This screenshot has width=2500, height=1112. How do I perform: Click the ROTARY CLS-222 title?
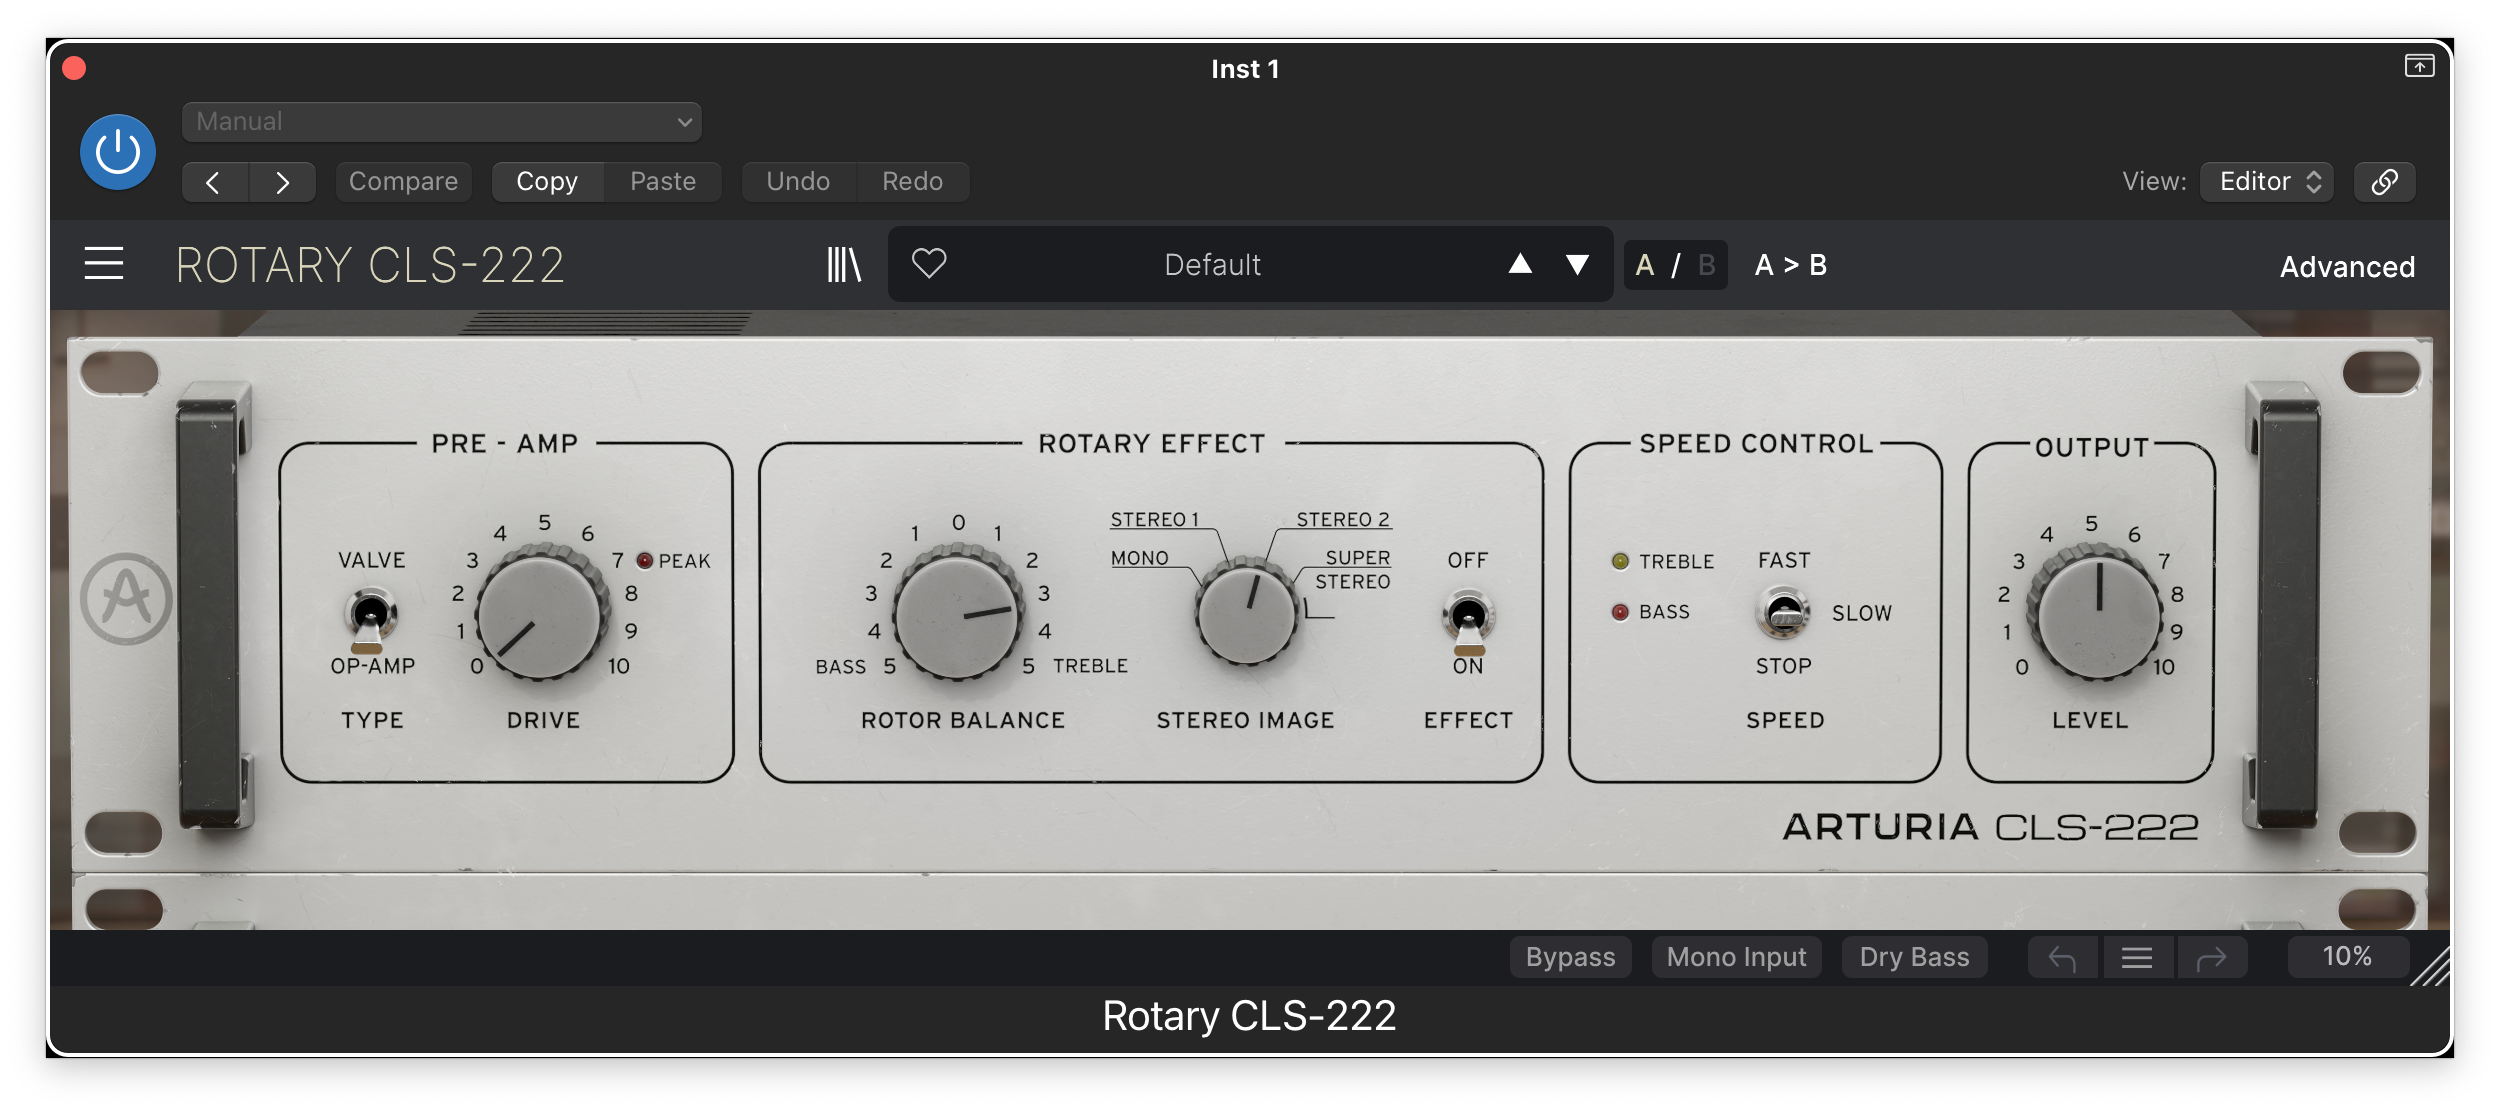pos(370,265)
